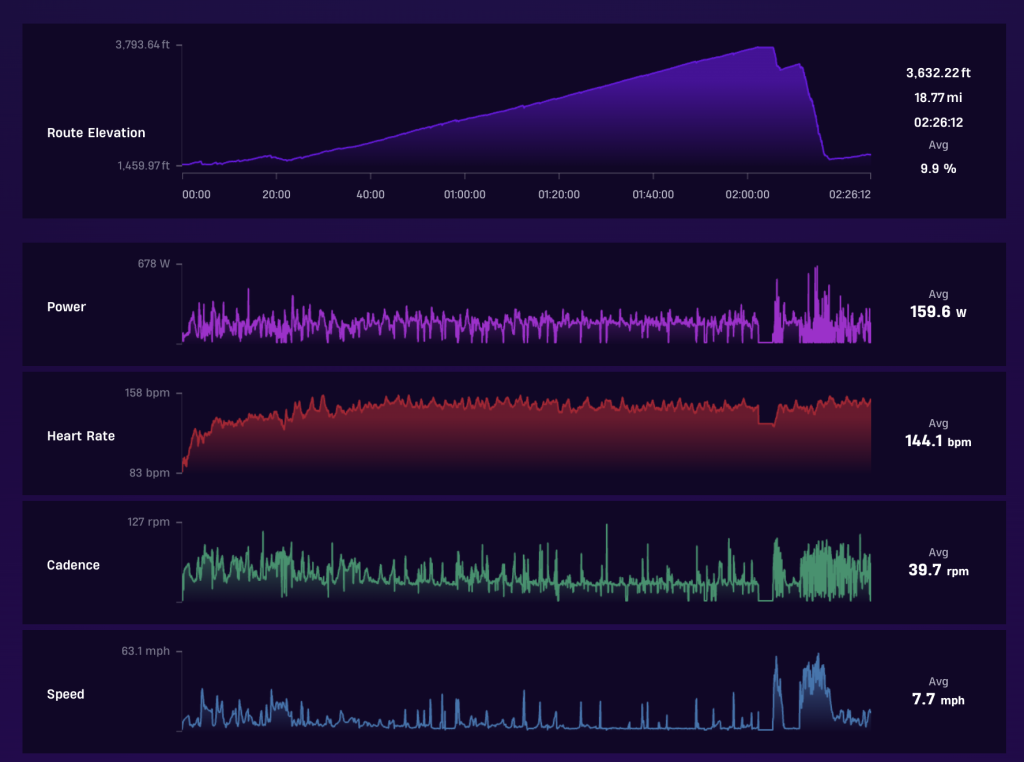
Task: Click the Speed chart label
Action: 65,694
